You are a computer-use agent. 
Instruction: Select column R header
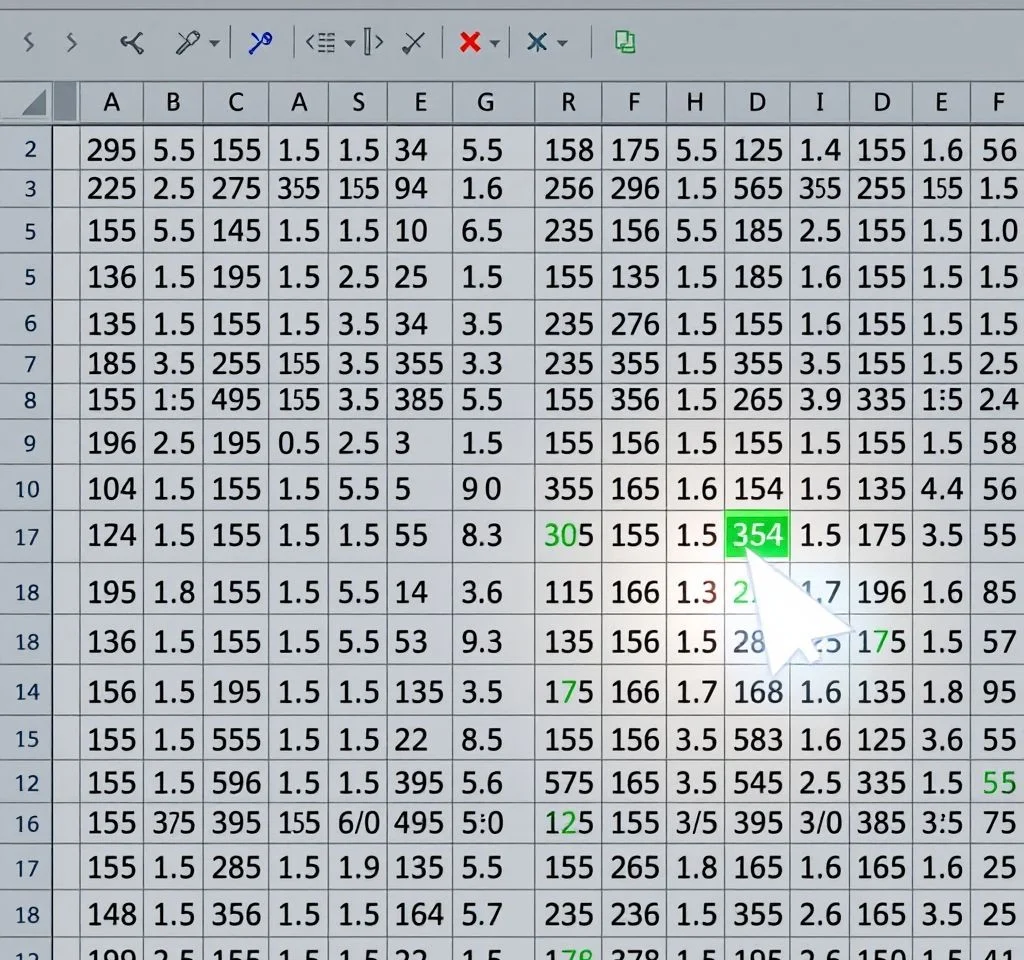pos(568,102)
